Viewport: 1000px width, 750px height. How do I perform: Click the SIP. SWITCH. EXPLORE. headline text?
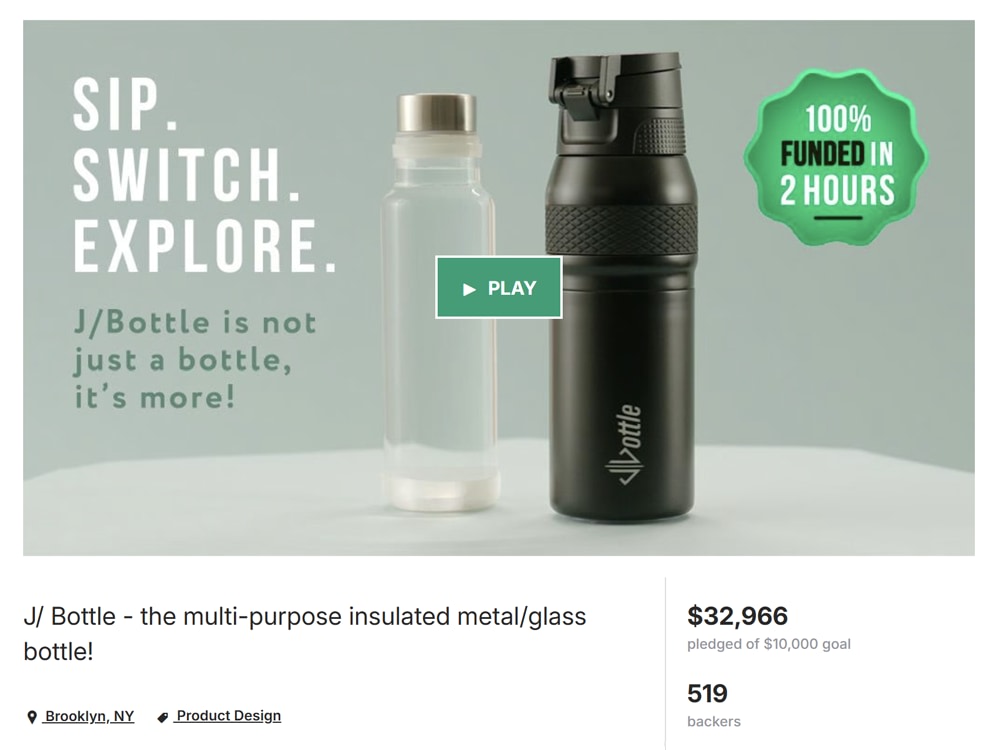point(204,175)
